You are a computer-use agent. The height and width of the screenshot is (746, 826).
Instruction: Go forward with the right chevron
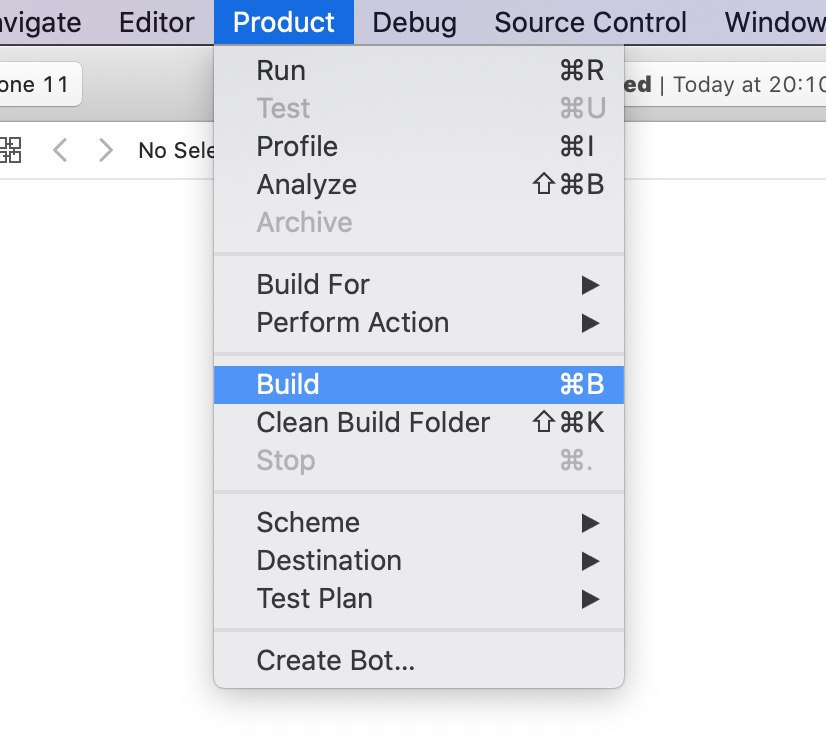click(x=106, y=150)
